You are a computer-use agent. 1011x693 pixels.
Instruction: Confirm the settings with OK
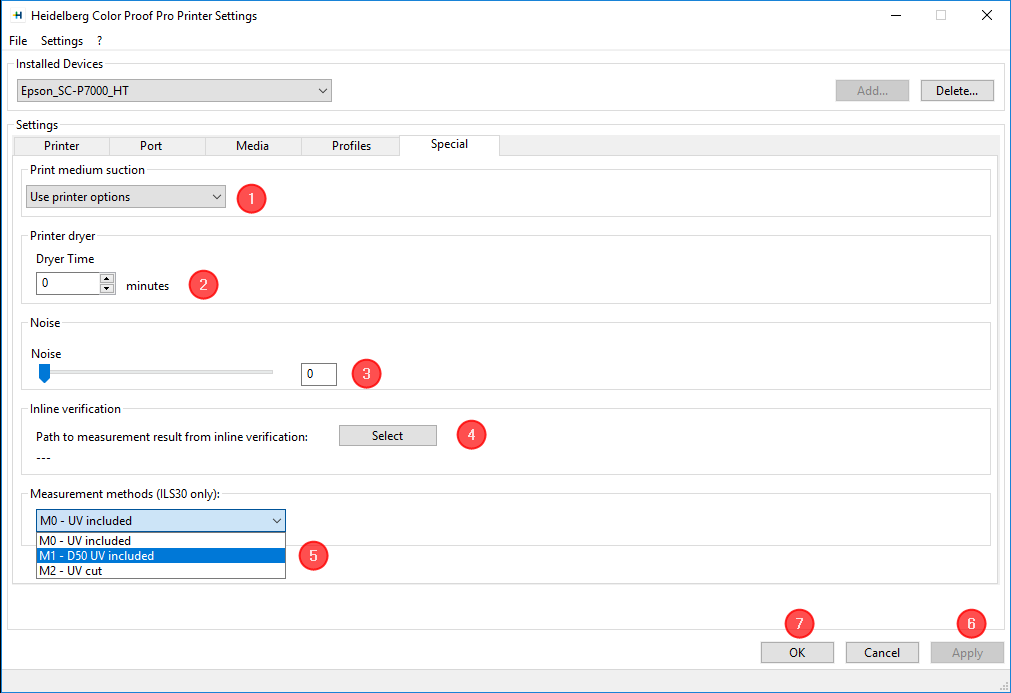coord(797,652)
